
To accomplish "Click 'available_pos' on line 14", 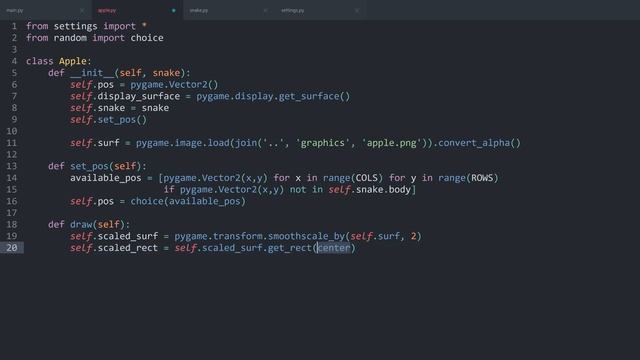I will coord(105,178).
